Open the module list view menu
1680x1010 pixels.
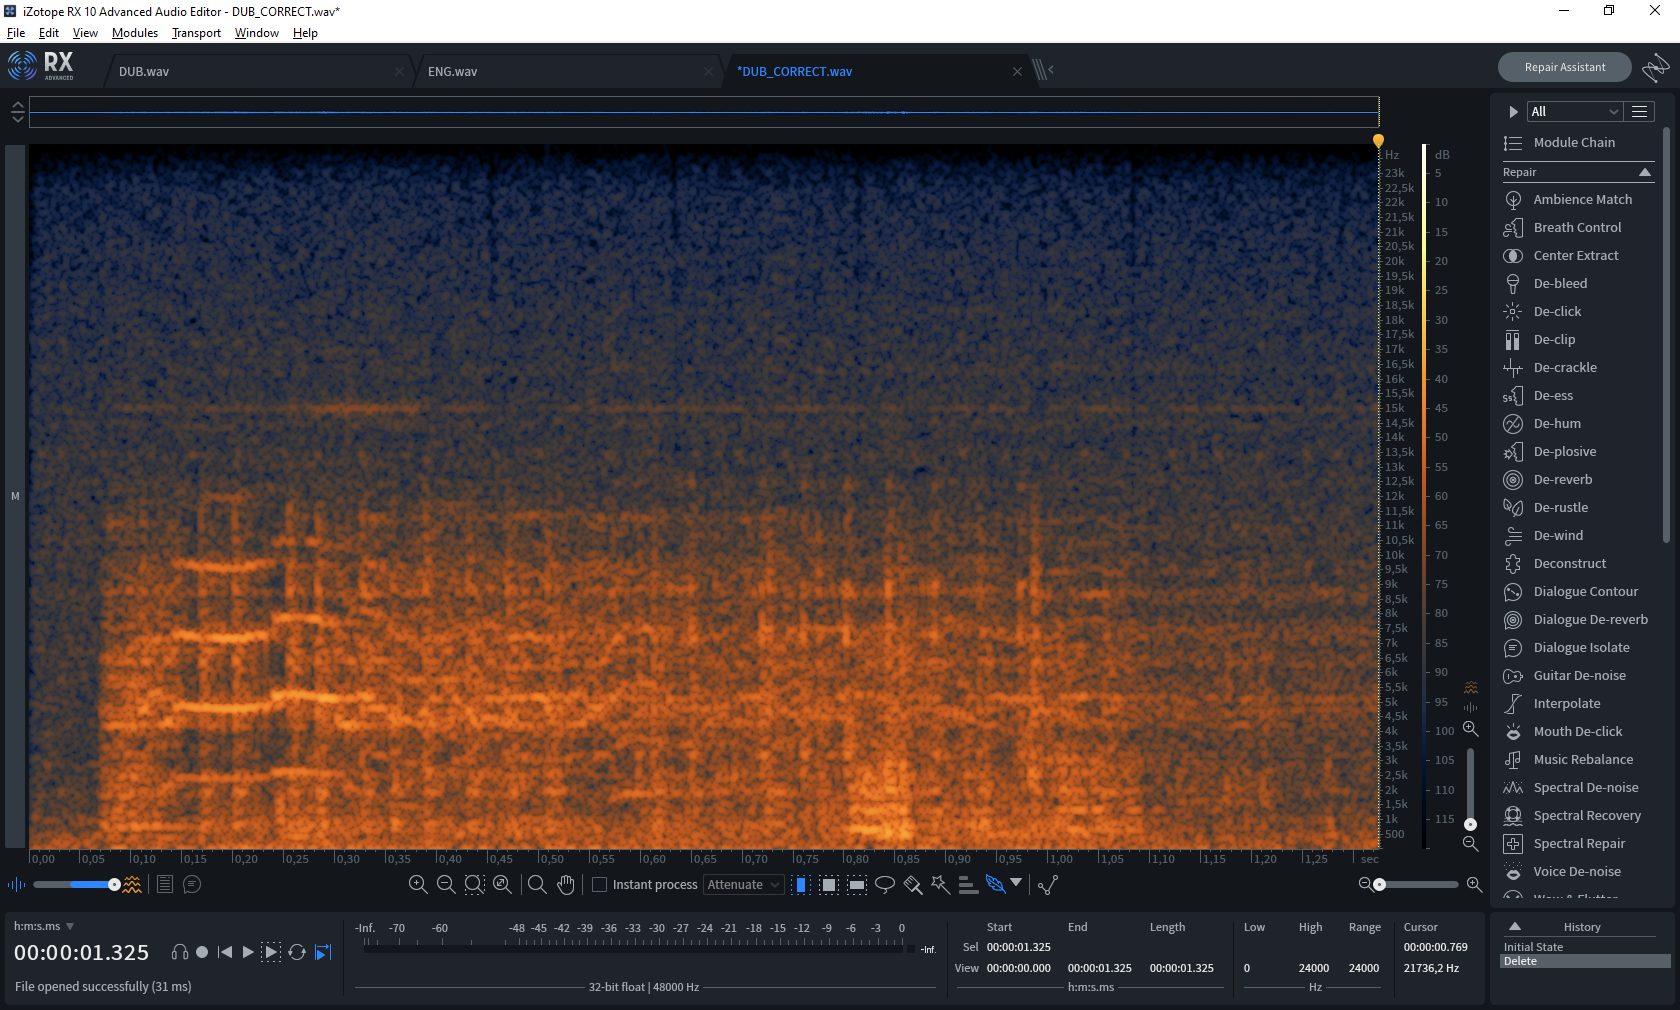[x=1639, y=112]
